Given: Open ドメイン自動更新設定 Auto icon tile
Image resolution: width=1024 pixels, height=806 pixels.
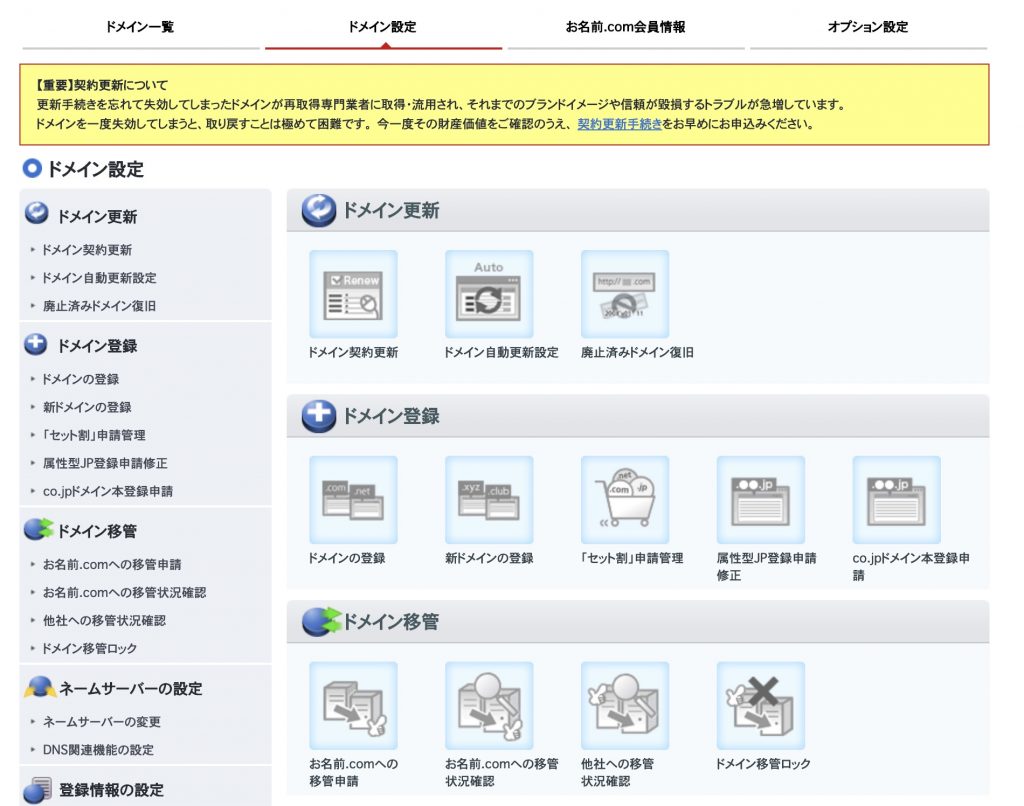Looking at the screenshot, I should click(489, 294).
